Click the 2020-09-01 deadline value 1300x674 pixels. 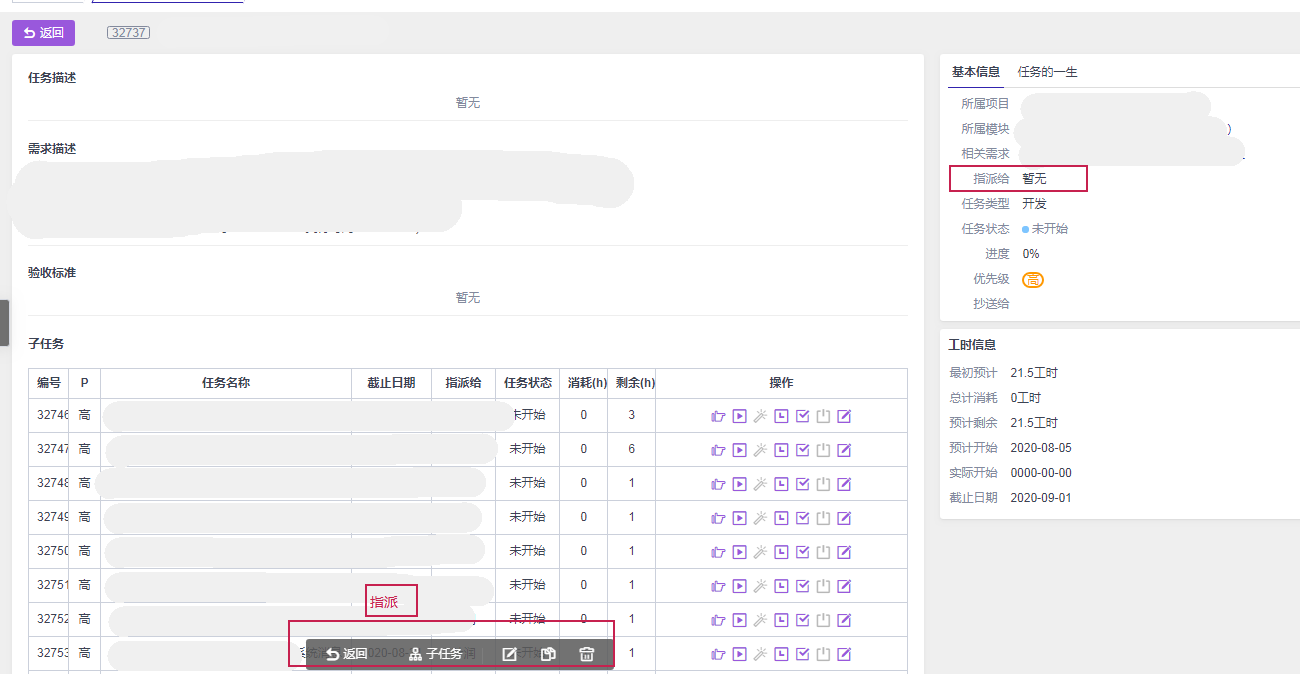point(1041,498)
